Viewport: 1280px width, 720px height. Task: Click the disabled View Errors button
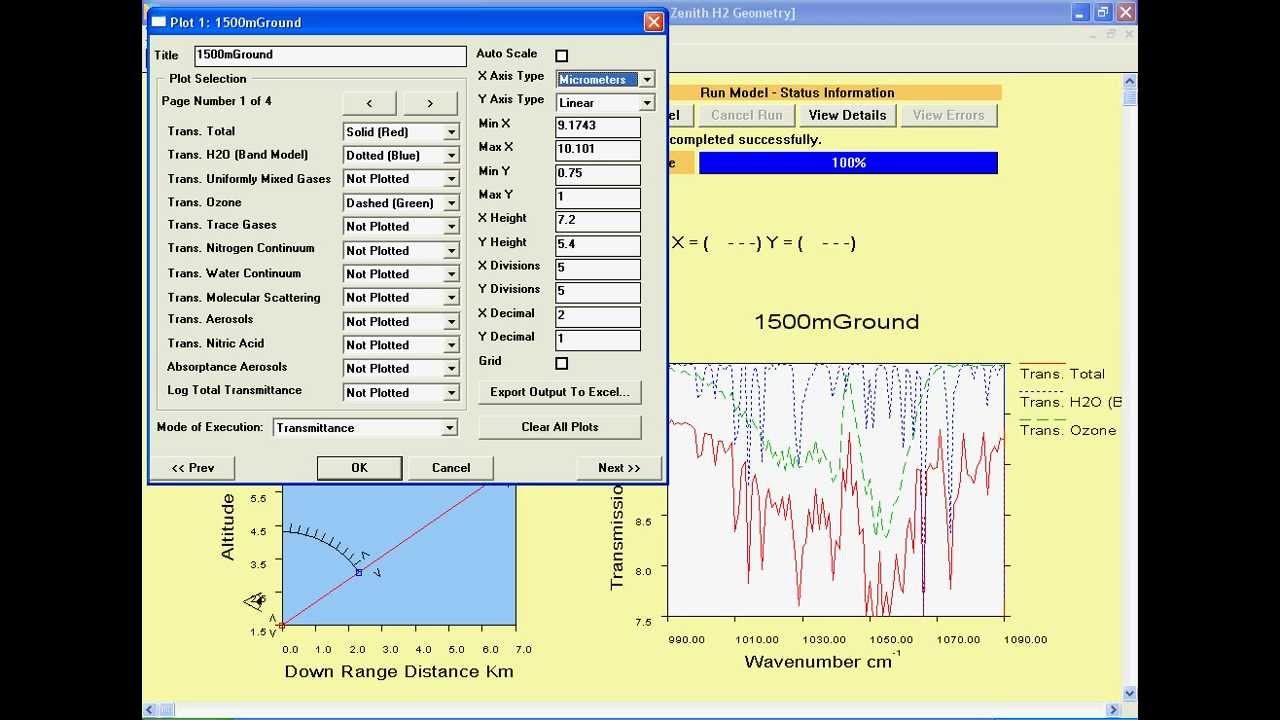pos(948,115)
